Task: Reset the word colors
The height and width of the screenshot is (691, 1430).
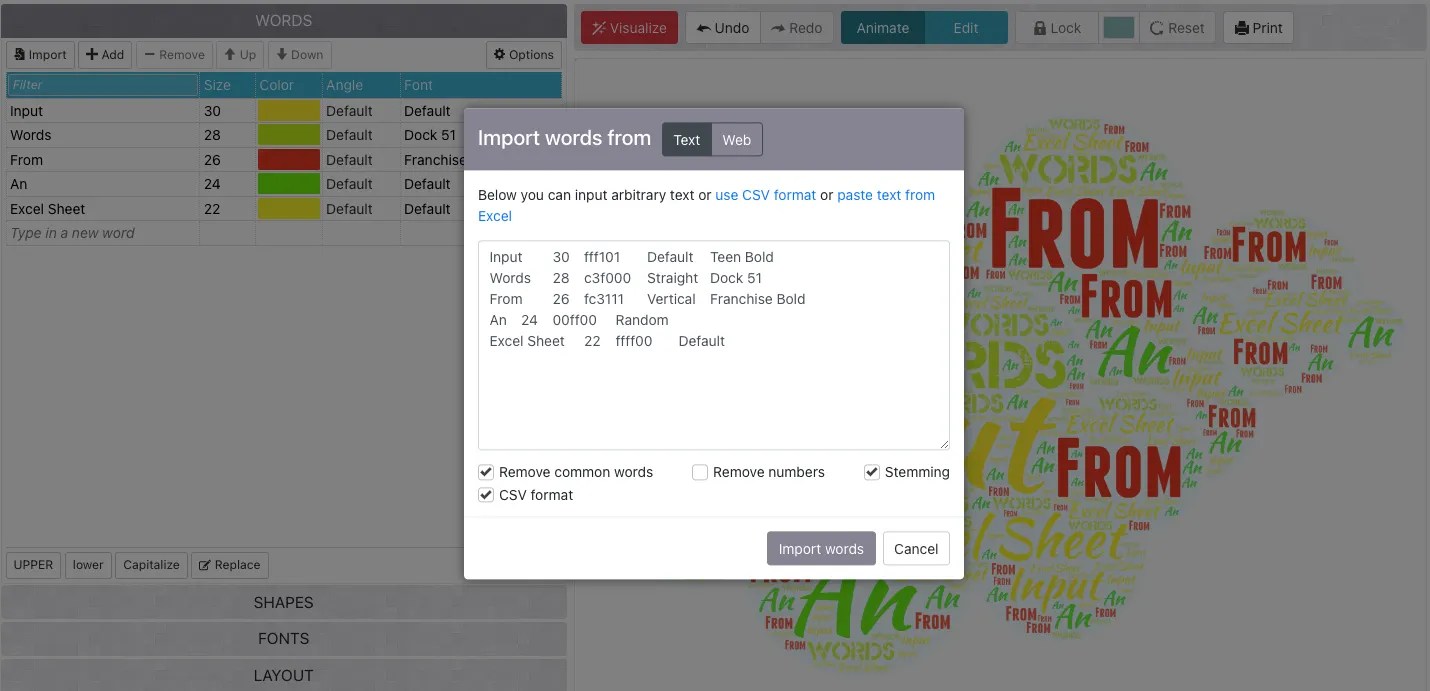Action: pyautogui.click(x=1177, y=28)
